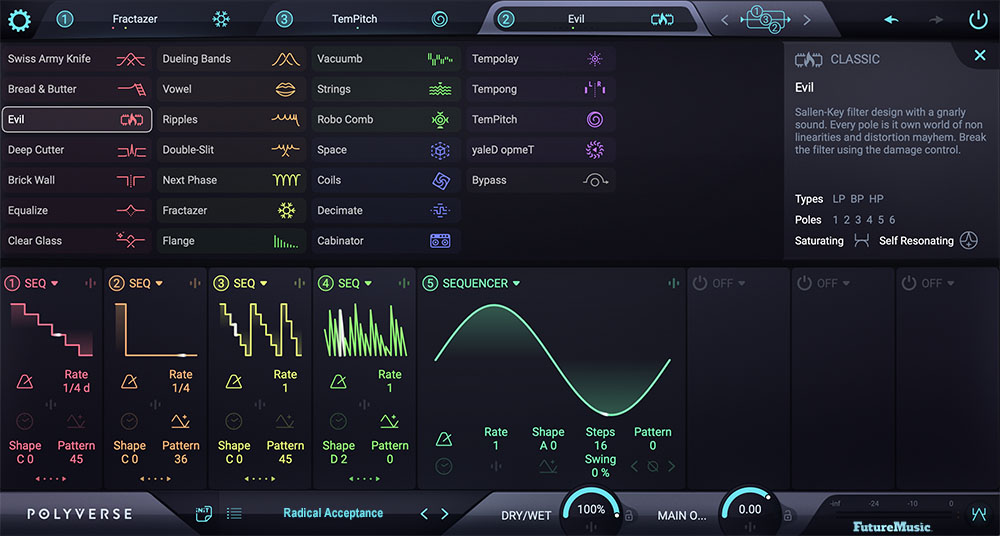Click the modulator 1 staircase waveform display
Screen dimensions: 1000x536
[52, 329]
